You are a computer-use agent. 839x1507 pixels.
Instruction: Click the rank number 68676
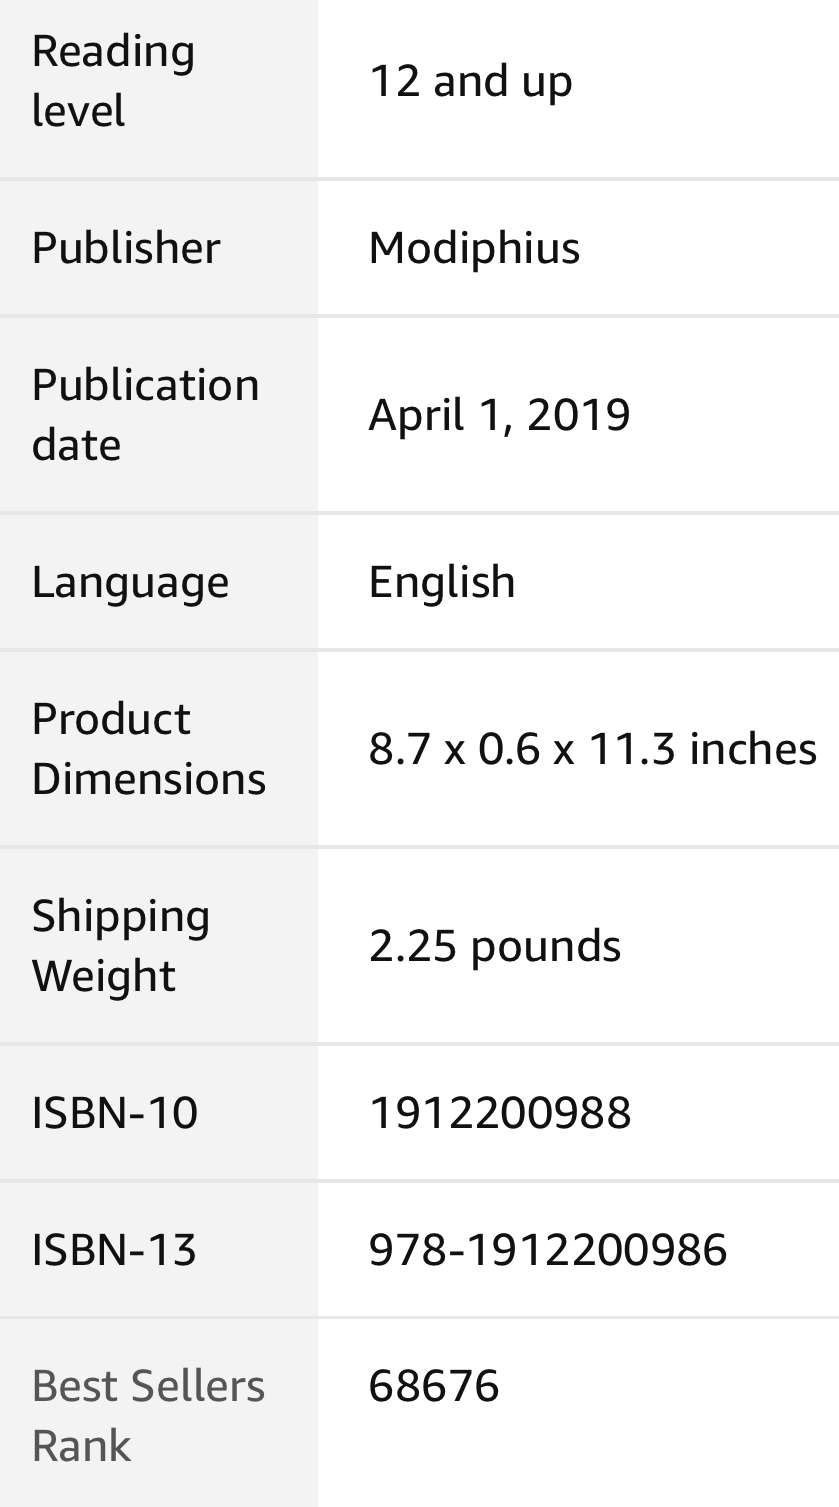(434, 1387)
